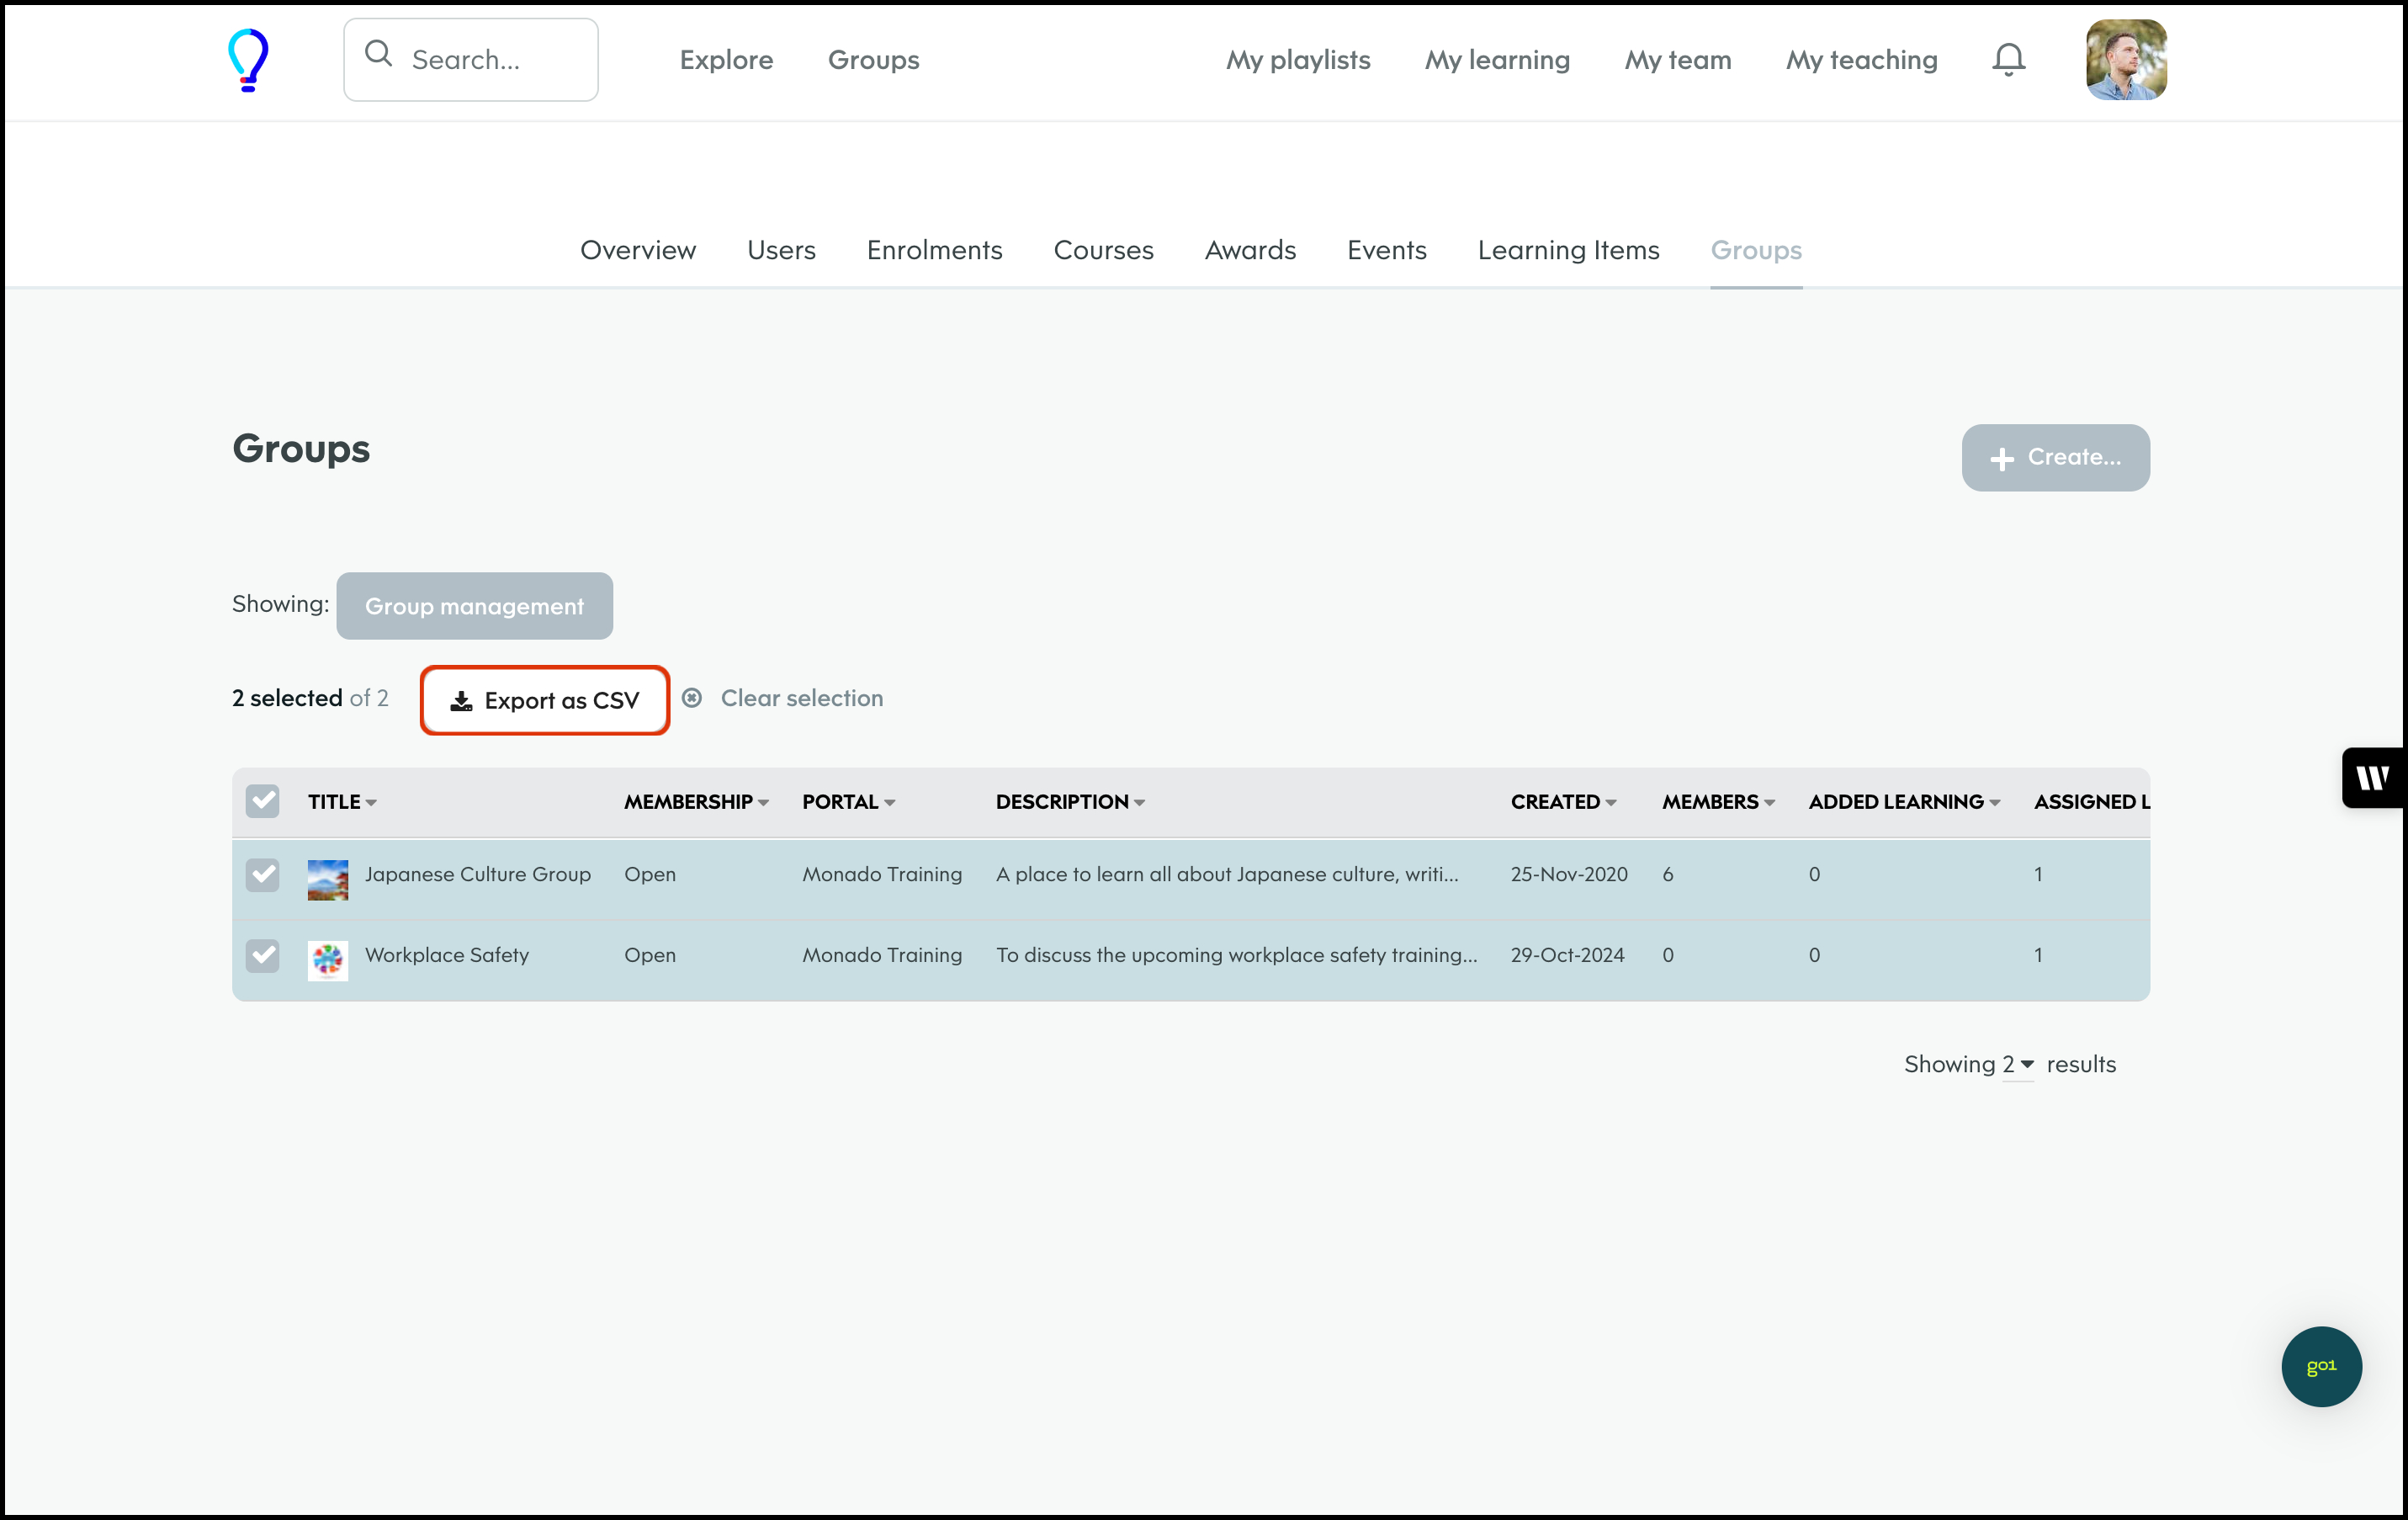This screenshot has width=2408, height=1520.
Task: Toggle the select-all header checkbox
Action: (263, 801)
